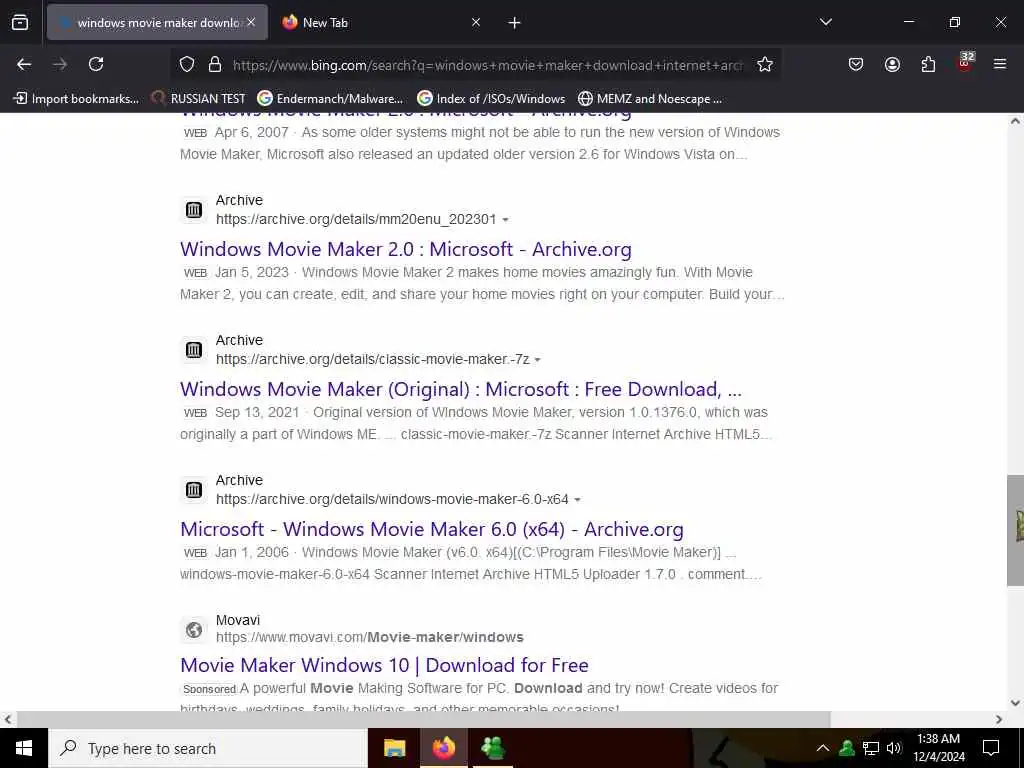
Task: Reload the current Bing page
Action: [96, 64]
